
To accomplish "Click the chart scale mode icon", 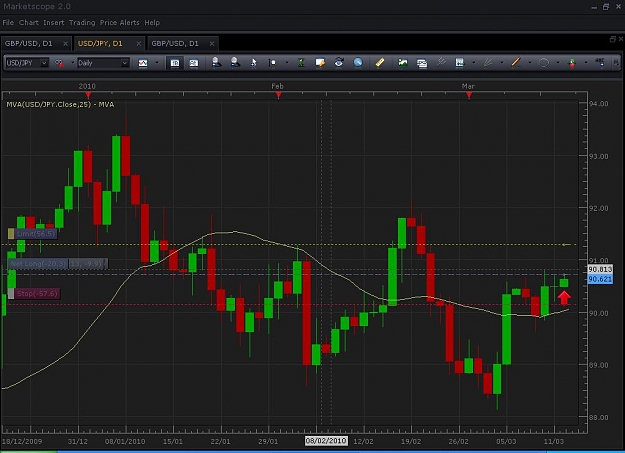I will pos(272,63).
